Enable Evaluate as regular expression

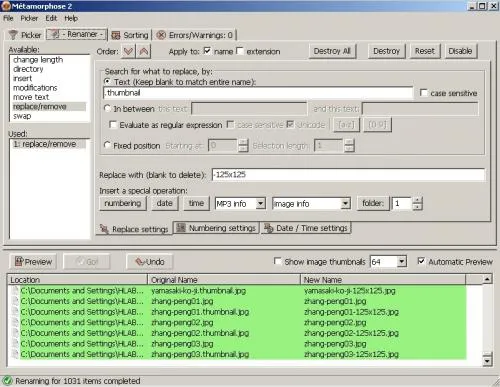pyautogui.click(x=113, y=125)
